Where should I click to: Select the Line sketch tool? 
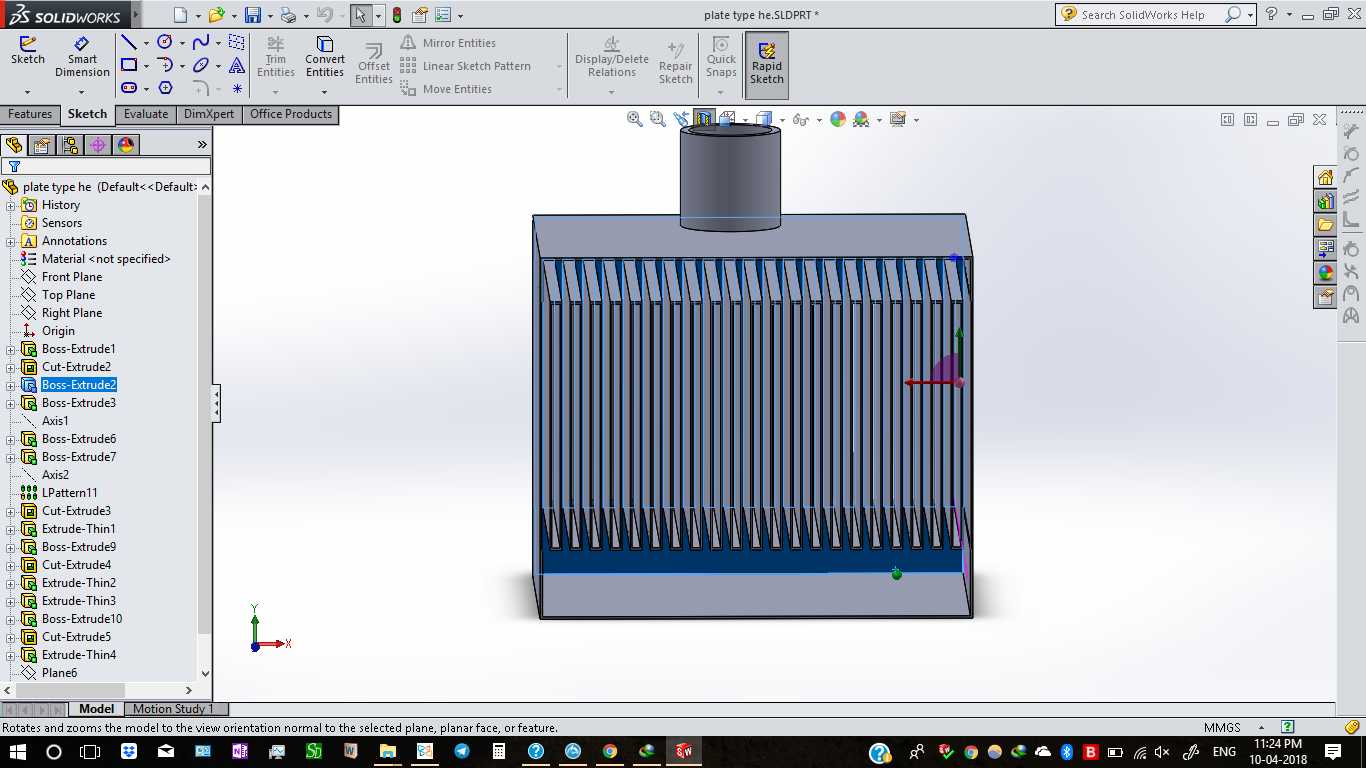tap(129, 42)
